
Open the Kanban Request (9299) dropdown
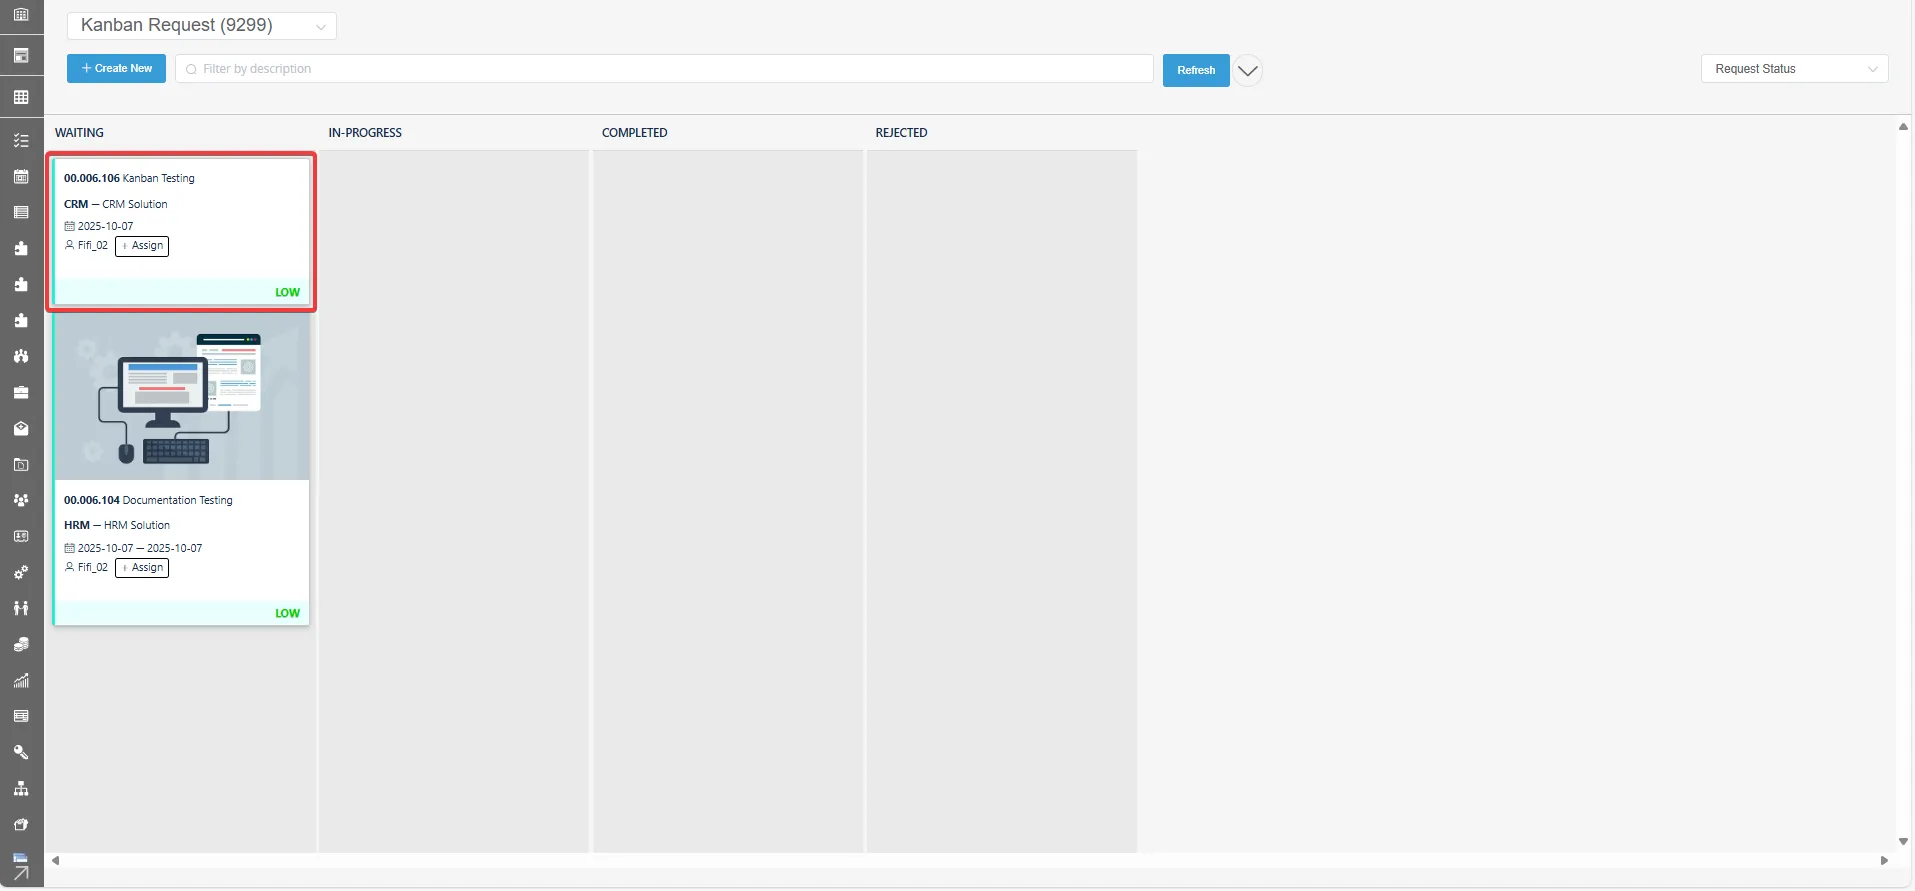[202, 26]
